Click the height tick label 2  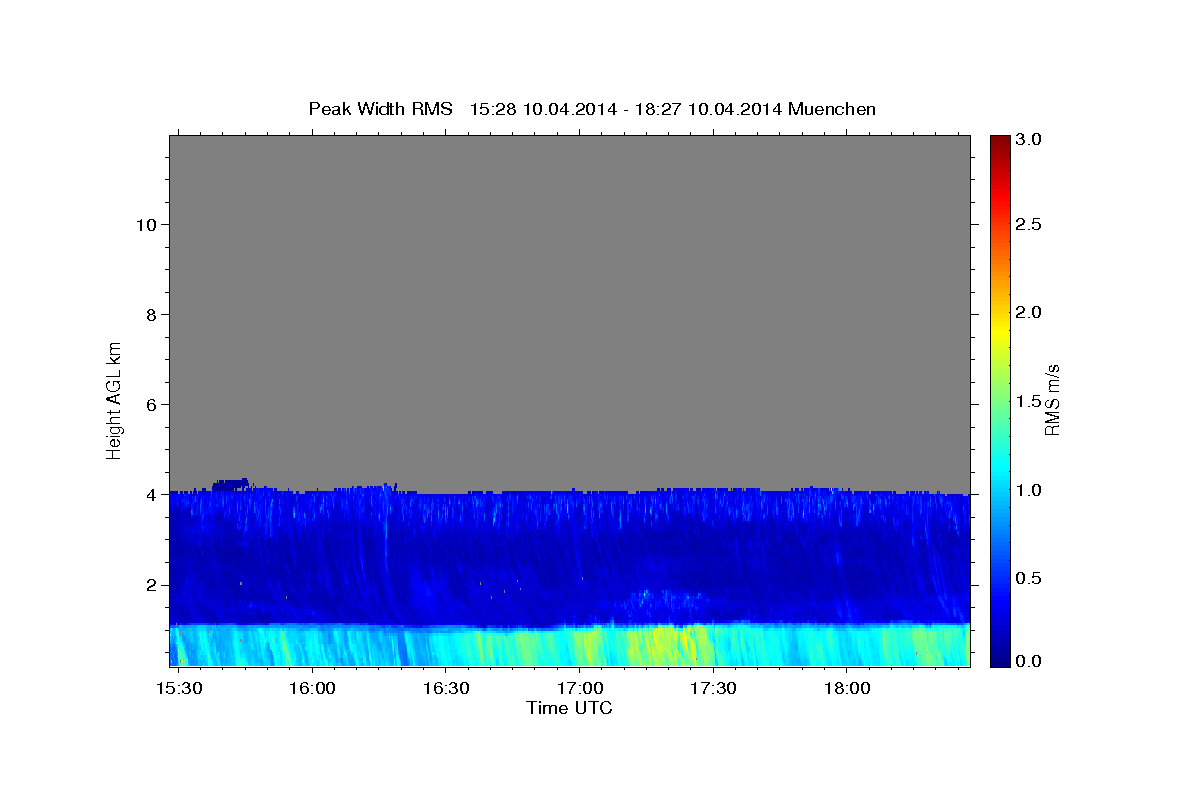coord(149,584)
